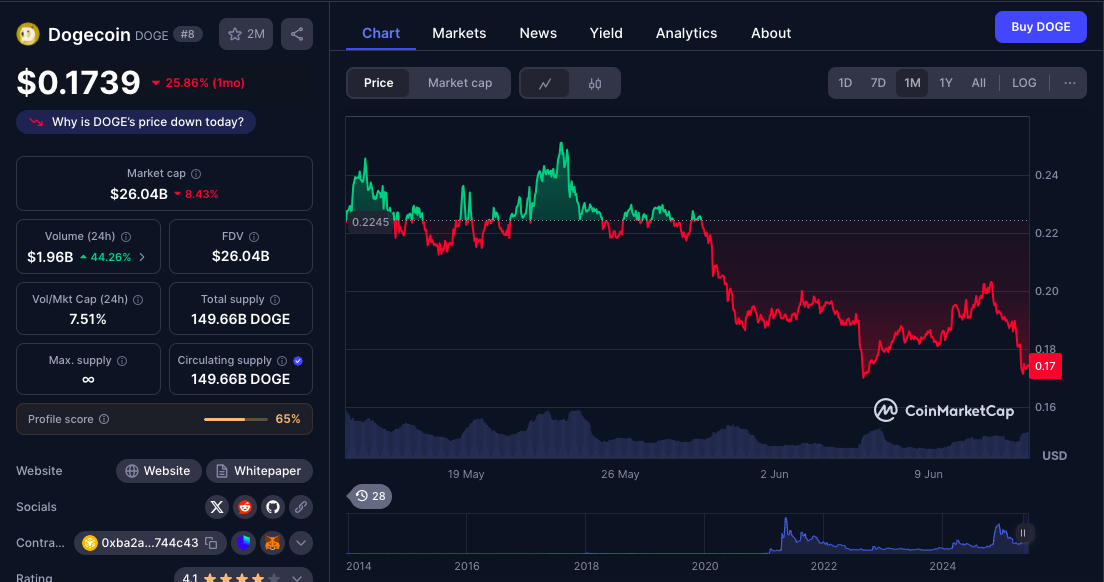Viewport: 1104px width, 582px height.
Task: Expand Volume (24h) details arrow
Action: pos(142,257)
